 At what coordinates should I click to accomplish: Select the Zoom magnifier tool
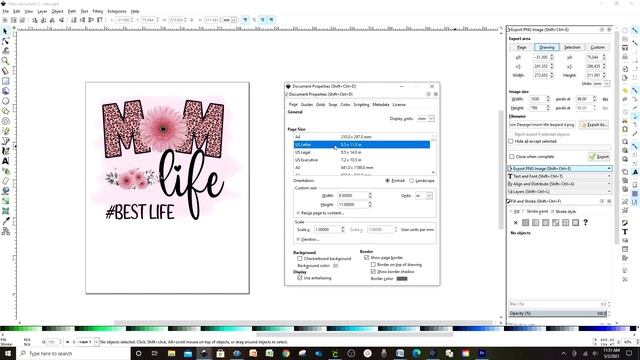coord(5,61)
